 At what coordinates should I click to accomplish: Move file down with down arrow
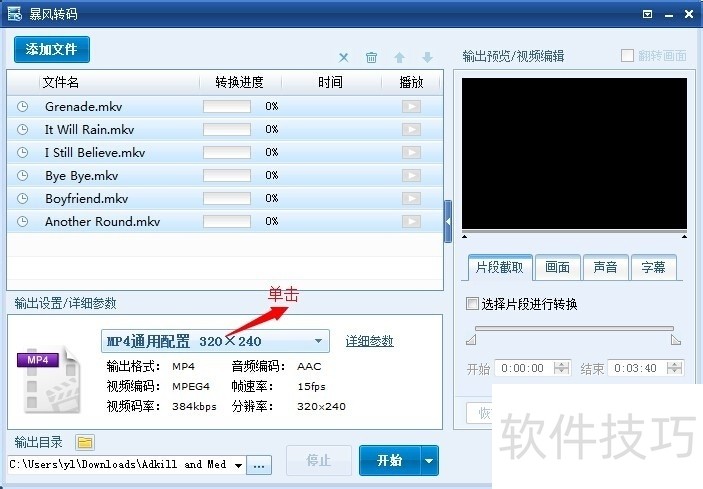(427, 57)
